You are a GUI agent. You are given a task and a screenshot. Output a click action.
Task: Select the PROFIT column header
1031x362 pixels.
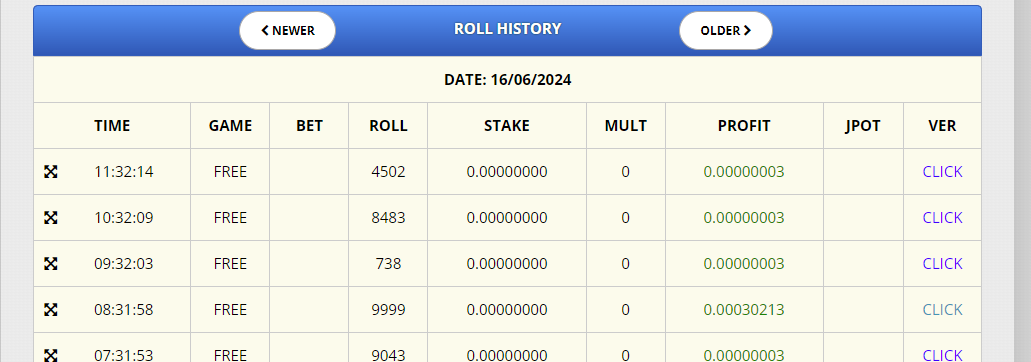(x=744, y=125)
